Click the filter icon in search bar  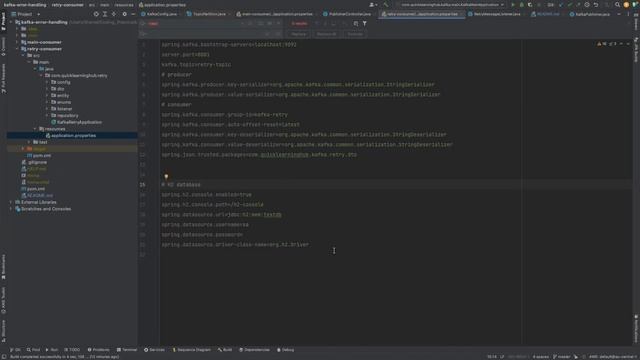364,24
